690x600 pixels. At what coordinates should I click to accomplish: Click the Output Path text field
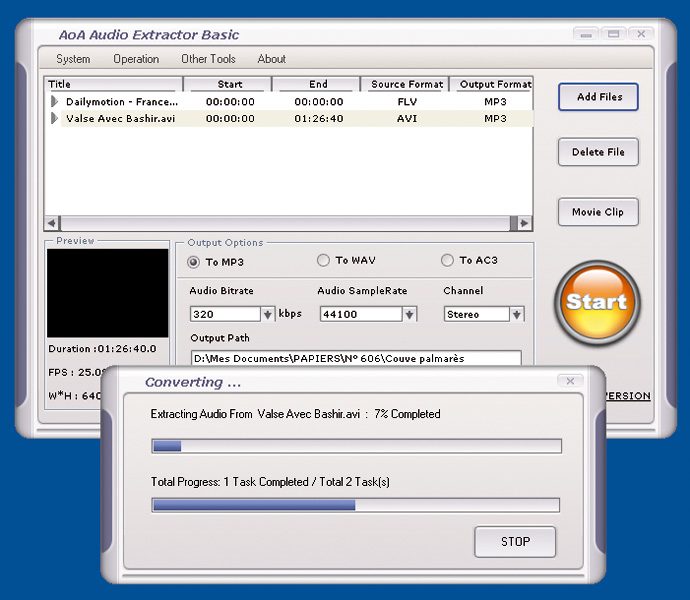[x=355, y=358]
